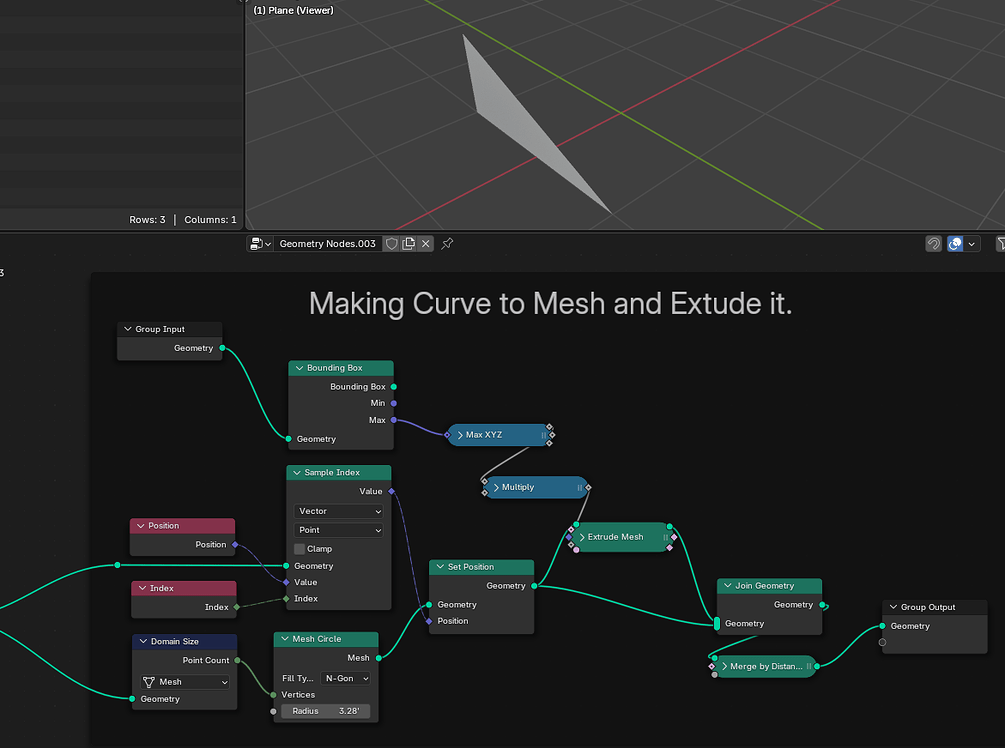Open the node tree browse menu icon
Screen dimensions: 1005x748
click(261, 244)
